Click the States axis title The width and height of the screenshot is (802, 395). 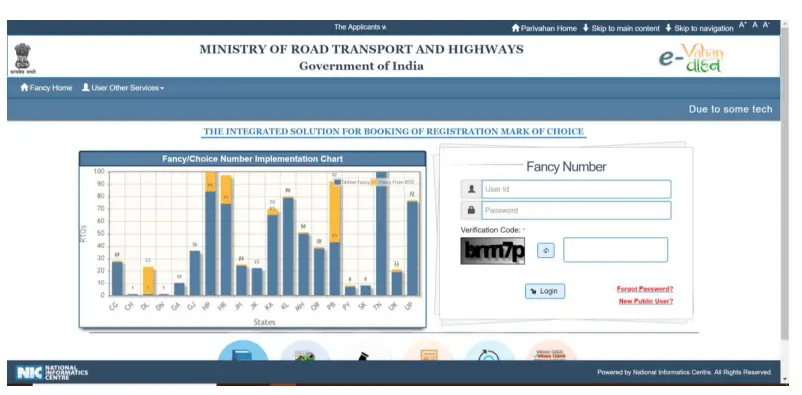click(x=264, y=322)
